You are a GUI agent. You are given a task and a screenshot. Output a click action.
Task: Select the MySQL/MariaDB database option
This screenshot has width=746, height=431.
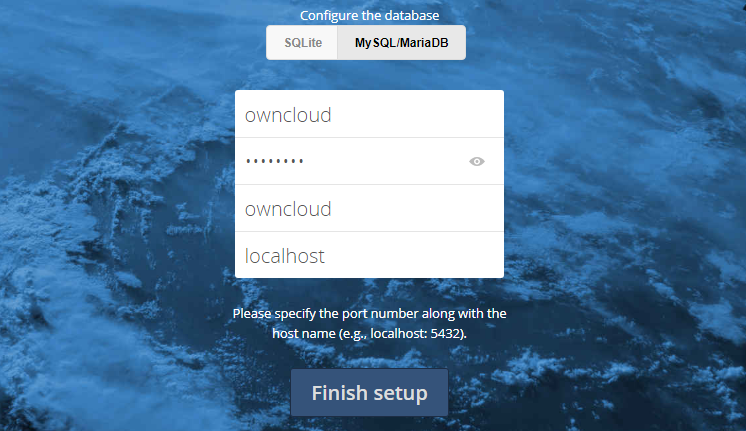pos(402,43)
